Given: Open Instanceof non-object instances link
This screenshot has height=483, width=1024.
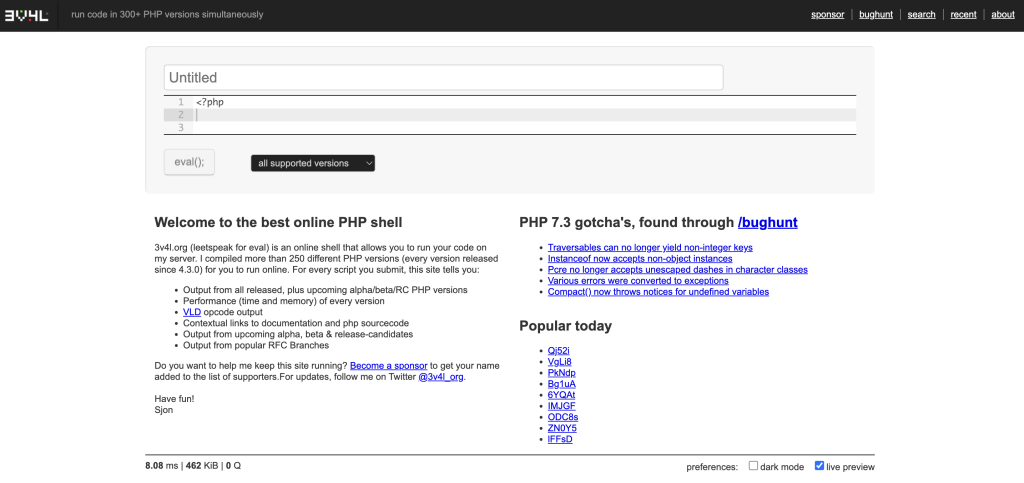Looking at the screenshot, I should (x=640, y=258).
